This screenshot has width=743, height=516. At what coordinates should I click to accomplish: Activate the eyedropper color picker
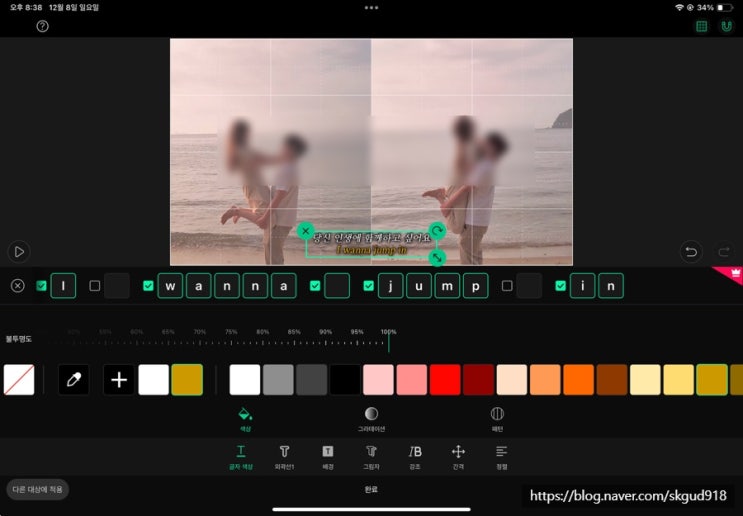coord(73,380)
